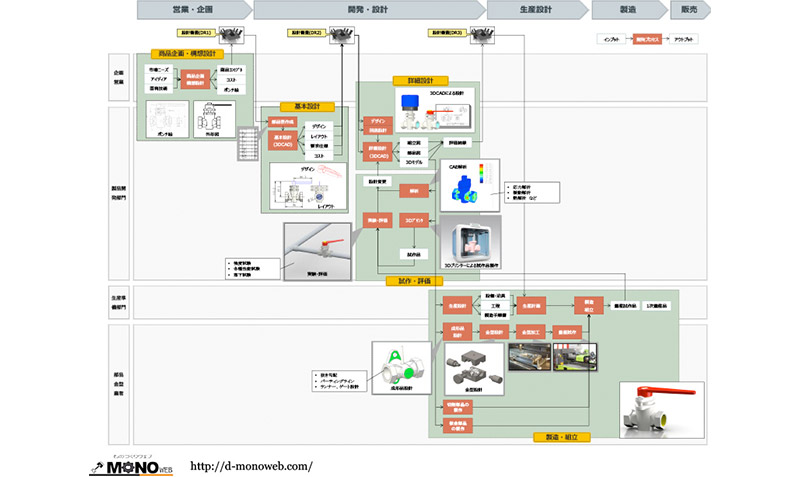Viewport: 800px width, 477px height.
Task: Click the MONOweb logo
Action: coord(123,464)
